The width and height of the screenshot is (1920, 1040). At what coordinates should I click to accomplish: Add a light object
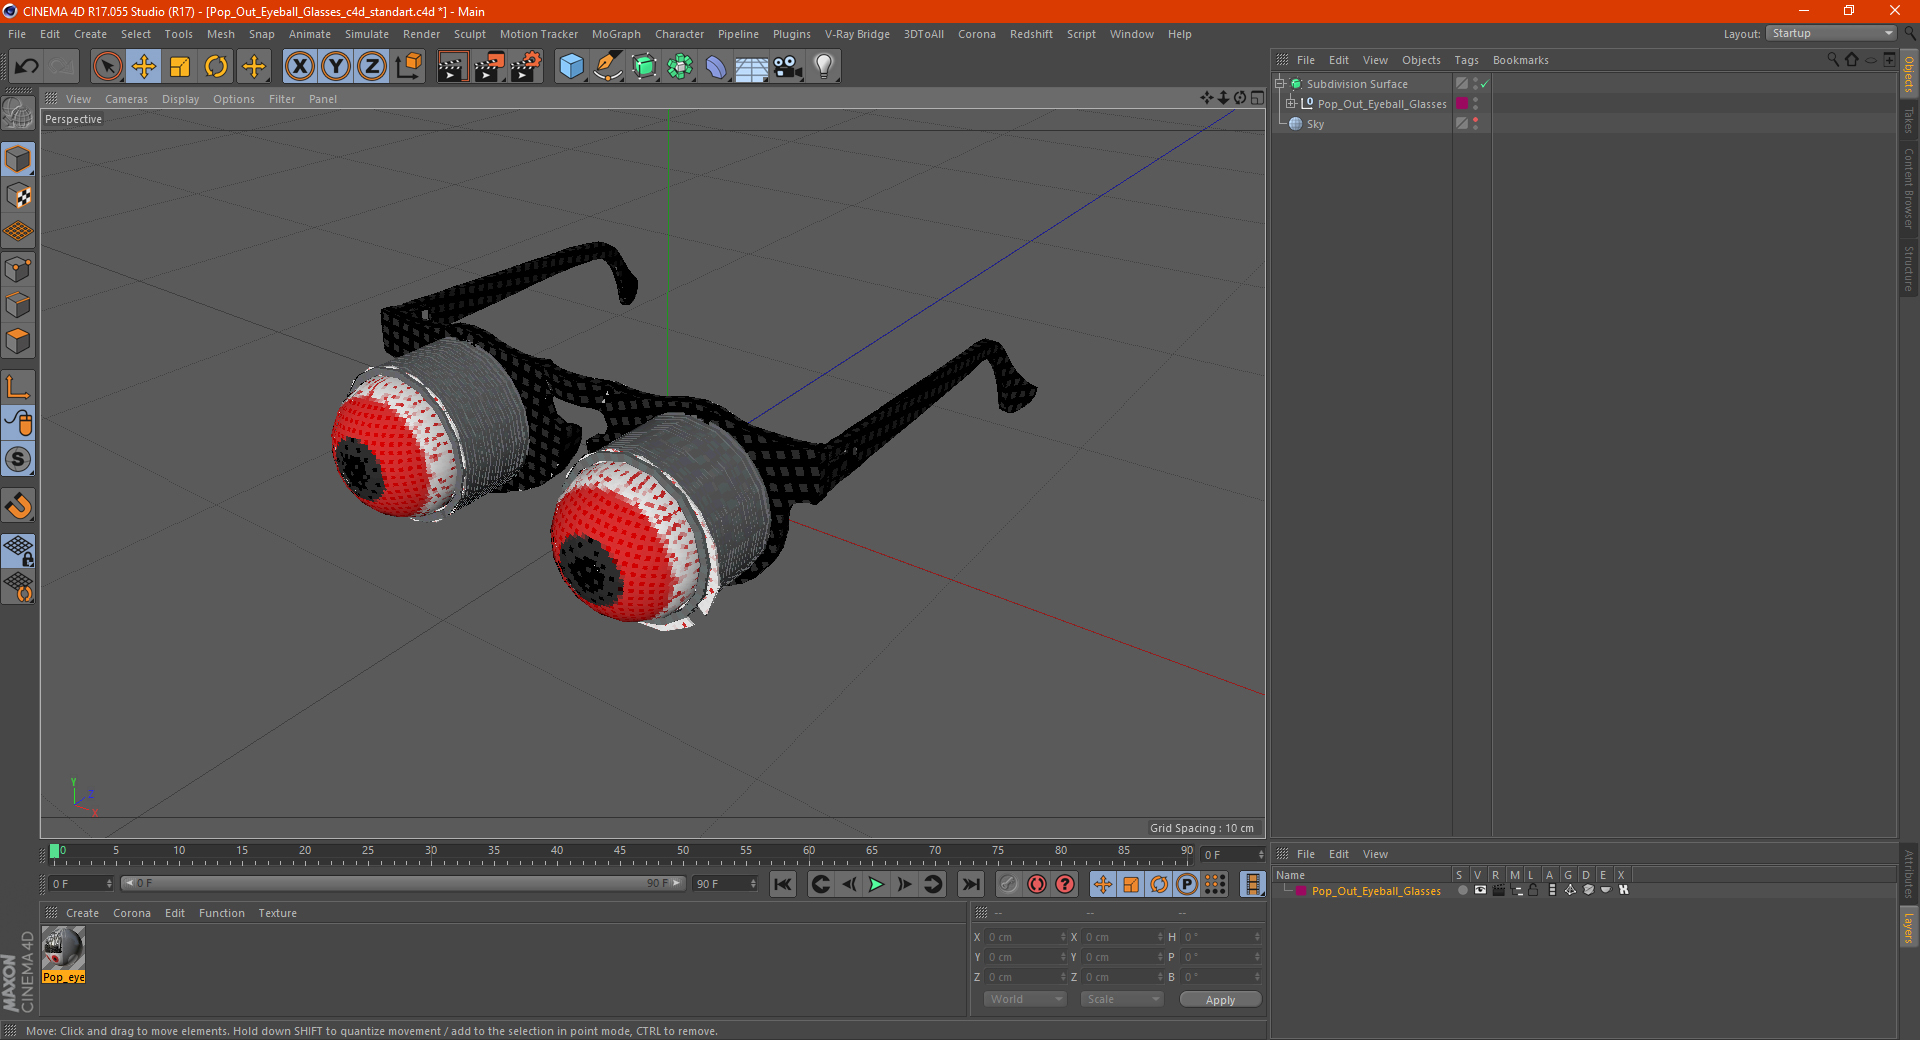tap(824, 67)
